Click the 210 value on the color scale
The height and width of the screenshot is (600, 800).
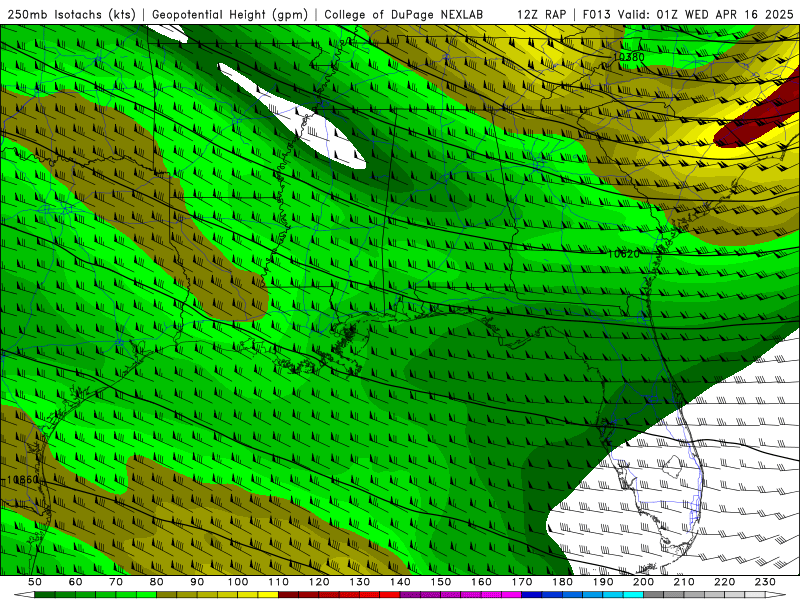coord(684,582)
